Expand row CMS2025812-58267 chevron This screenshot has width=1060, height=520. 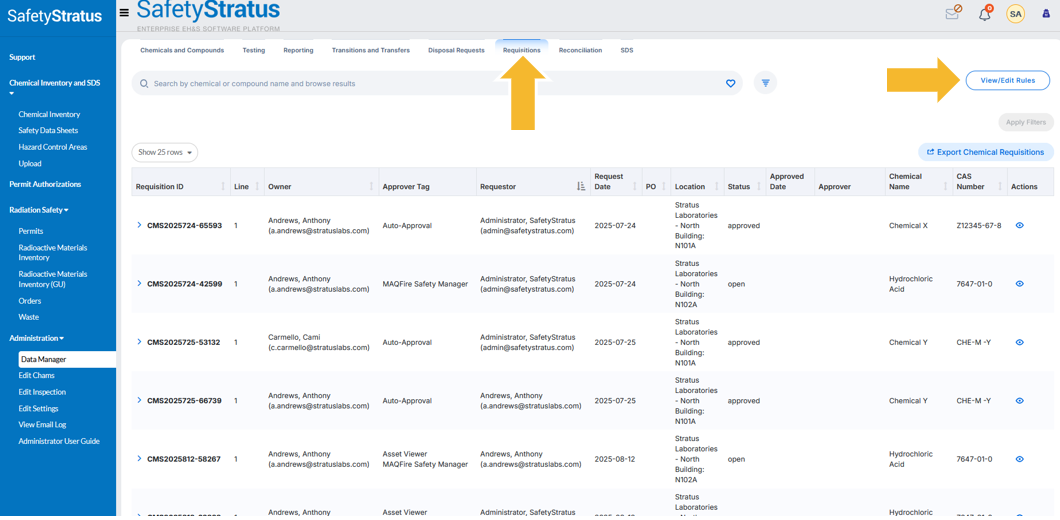(x=139, y=458)
